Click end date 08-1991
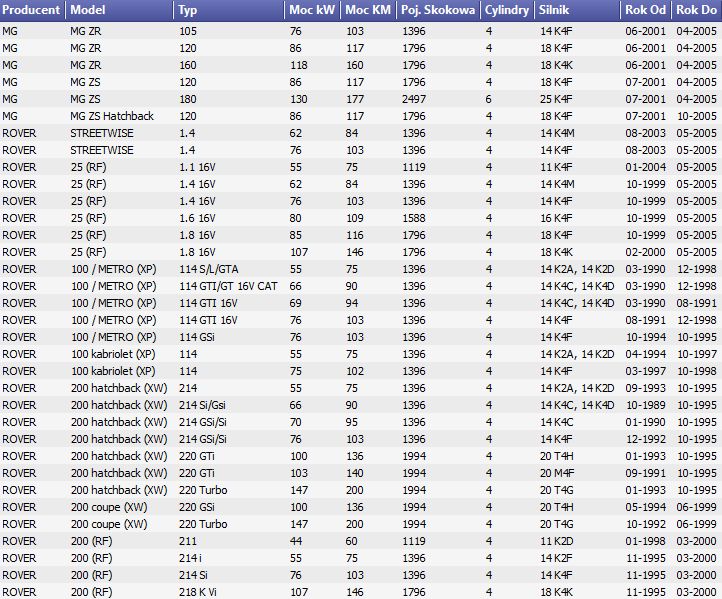Image resolution: width=722 pixels, height=599 pixels. point(697,303)
